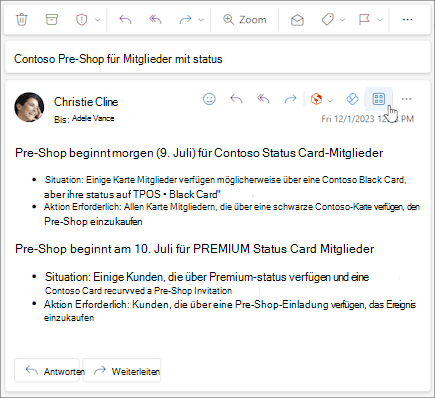This screenshot has width=435, height=398.
Task: Click text 'Contoso Card recurvved a Pre-Shop Invitation'
Action: pos(138,291)
